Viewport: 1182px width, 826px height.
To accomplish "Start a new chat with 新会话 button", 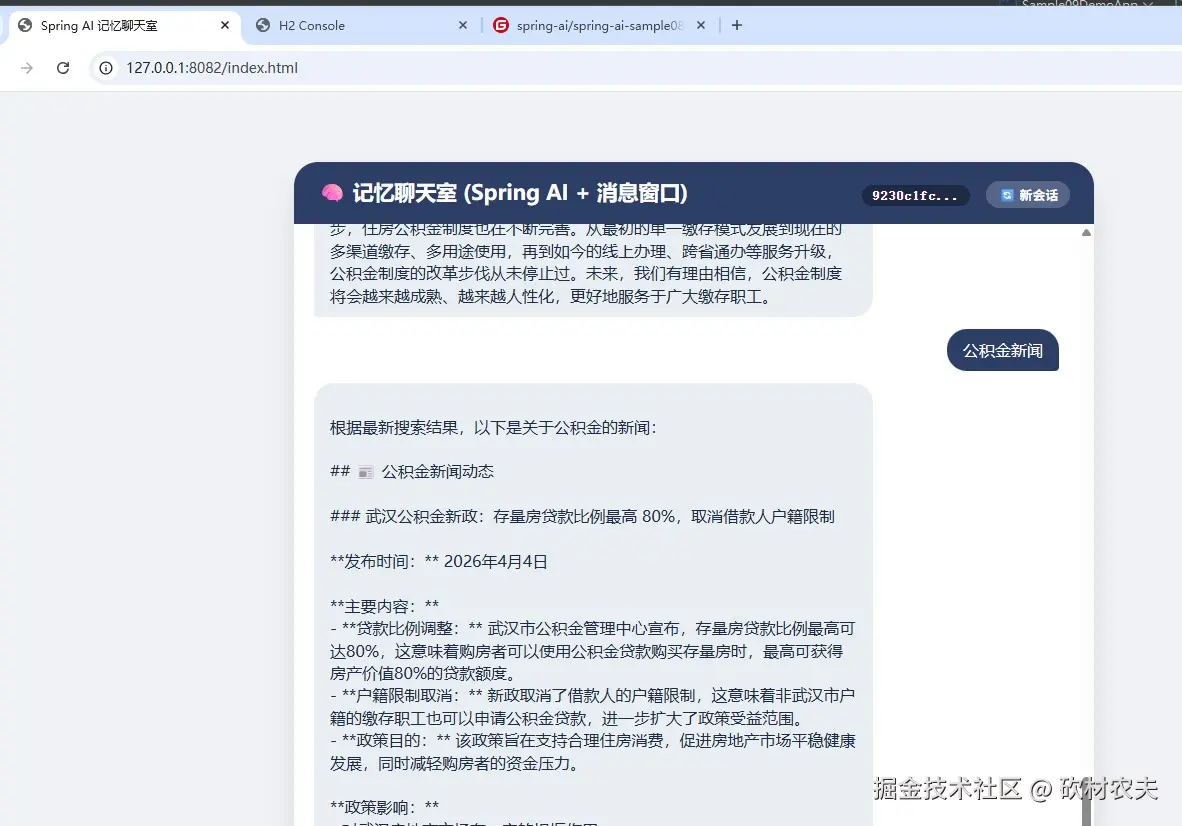I will (1028, 195).
